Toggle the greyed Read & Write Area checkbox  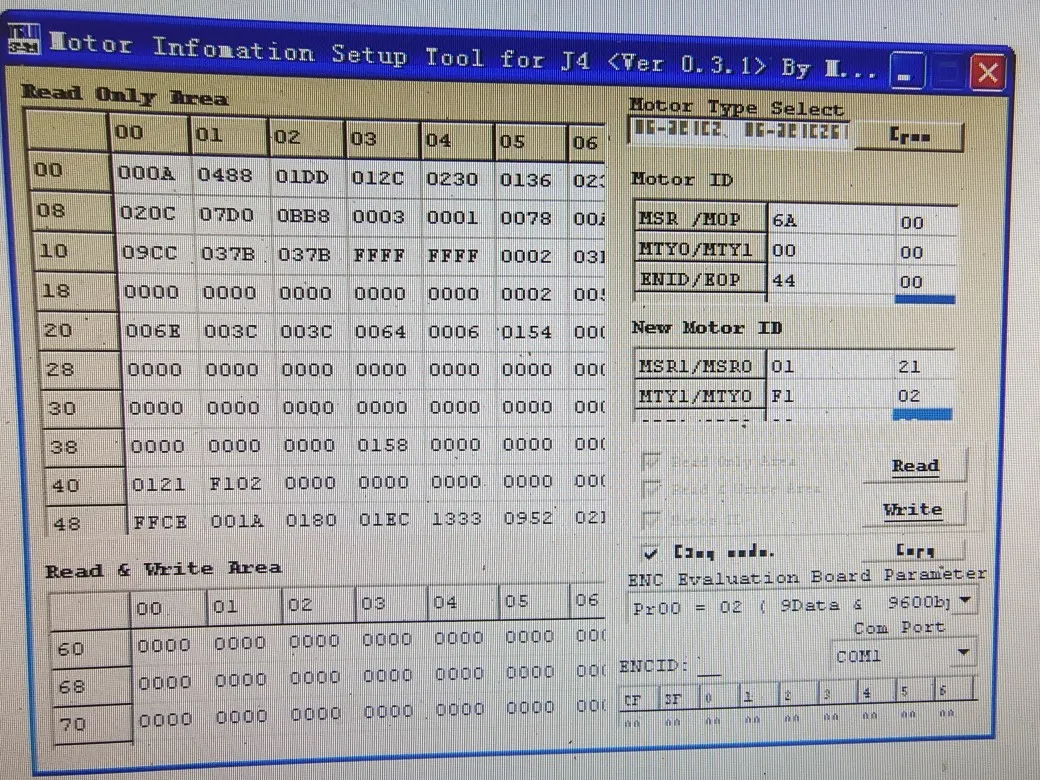pos(651,490)
